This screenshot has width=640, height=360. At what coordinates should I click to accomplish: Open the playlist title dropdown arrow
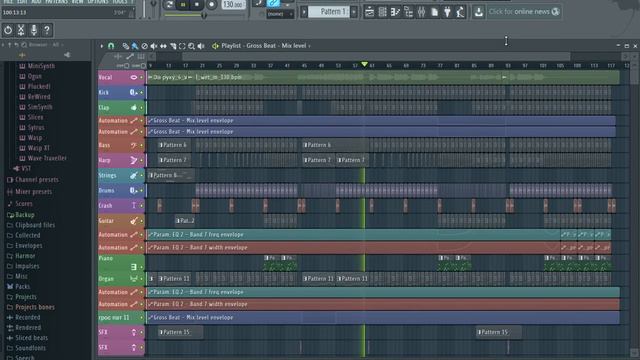point(309,46)
